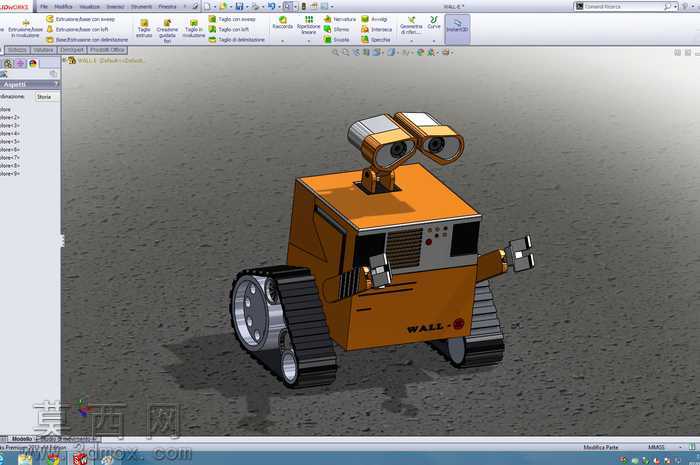This screenshot has width=700, height=465.
Task: Open dropdown arrow beside the New document icon
Action: click(215, 7)
